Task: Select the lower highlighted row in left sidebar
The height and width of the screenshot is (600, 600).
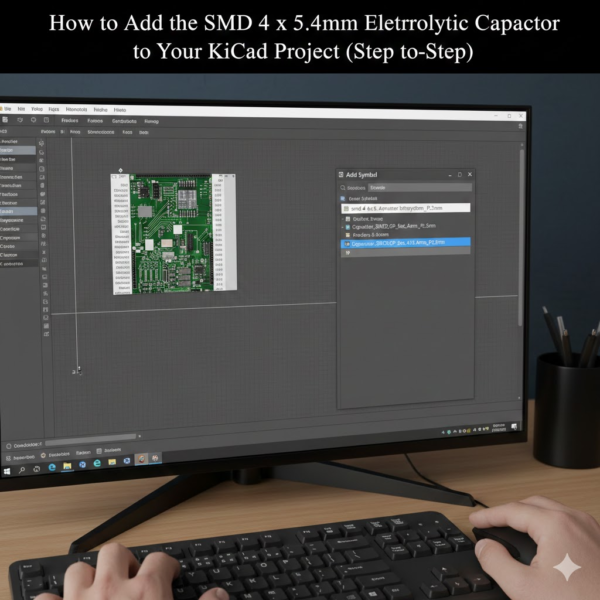Action: click(18, 211)
